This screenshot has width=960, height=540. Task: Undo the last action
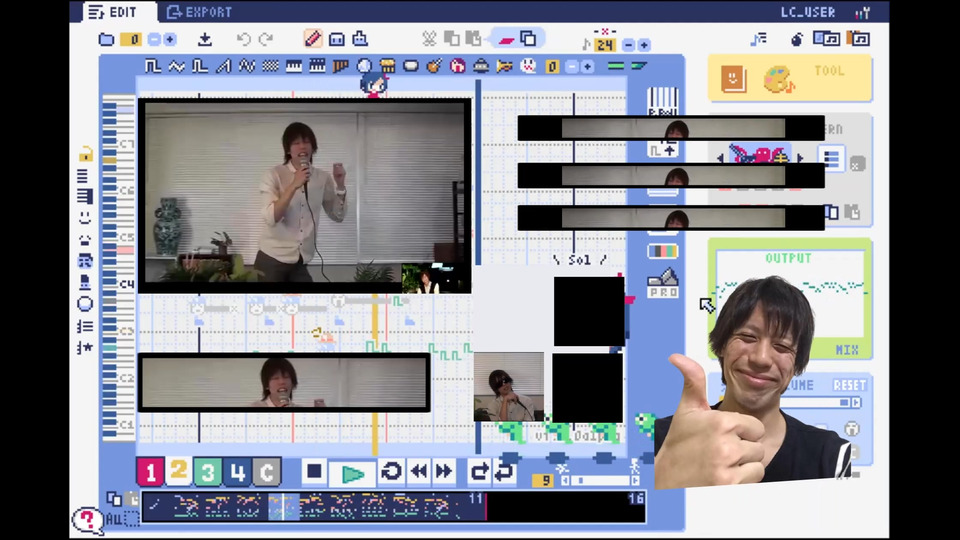pos(244,40)
